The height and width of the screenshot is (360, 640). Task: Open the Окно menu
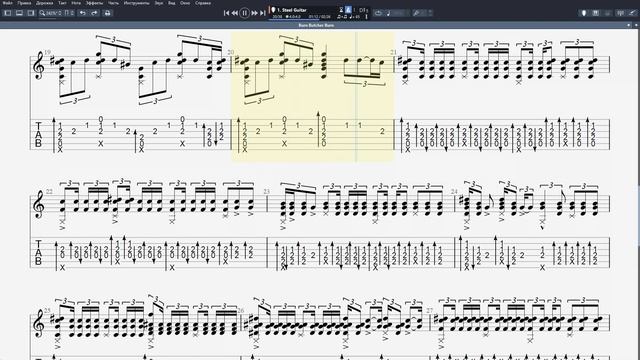[185, 3]
